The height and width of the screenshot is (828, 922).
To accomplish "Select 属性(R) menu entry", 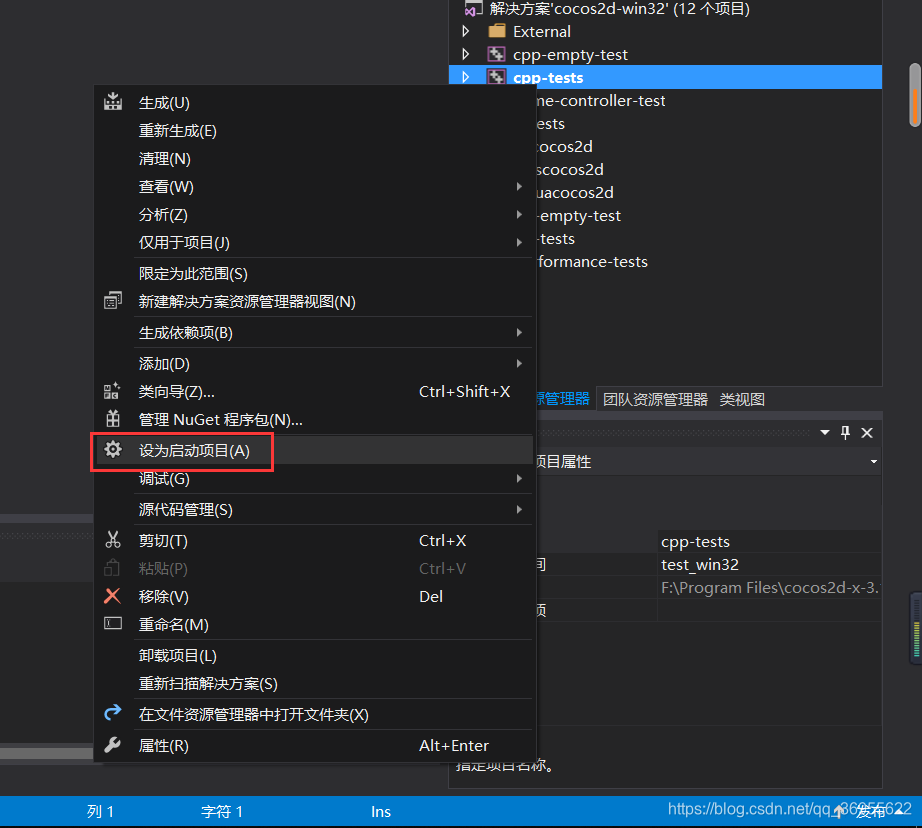I will click(314, 746).
